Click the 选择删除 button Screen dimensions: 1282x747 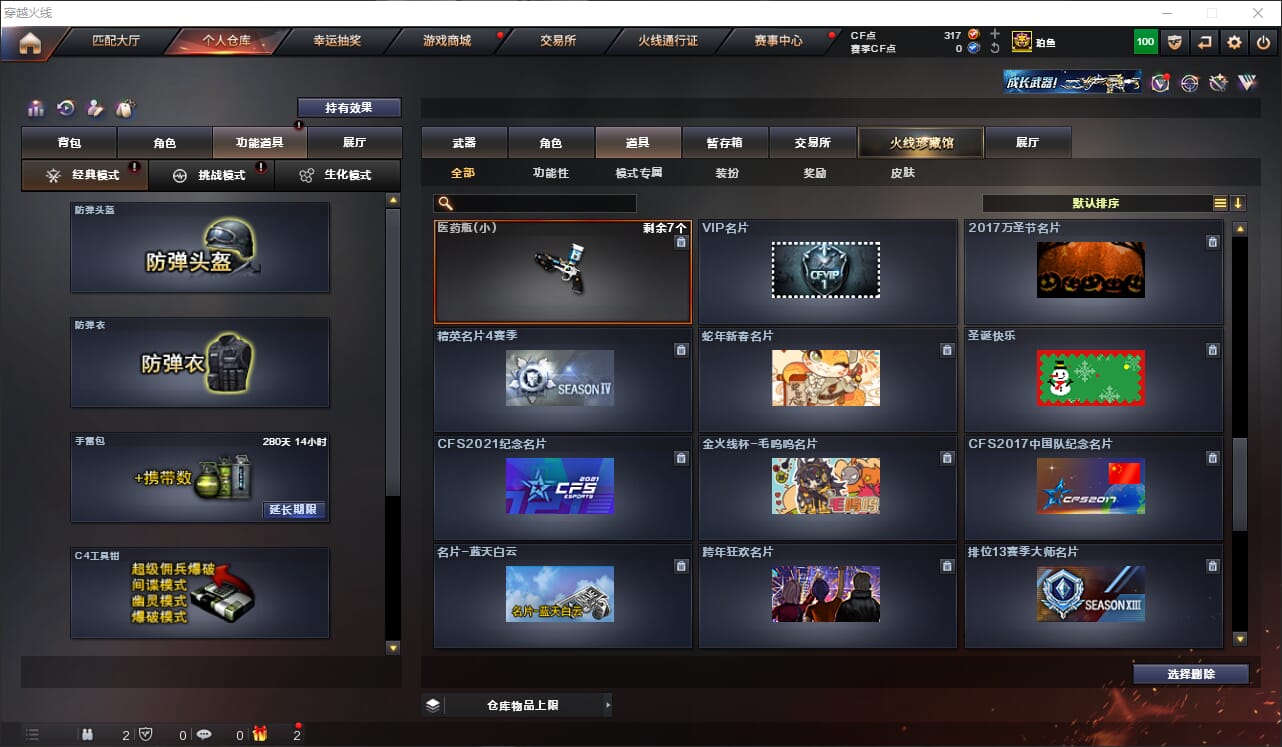point(1191,674)
